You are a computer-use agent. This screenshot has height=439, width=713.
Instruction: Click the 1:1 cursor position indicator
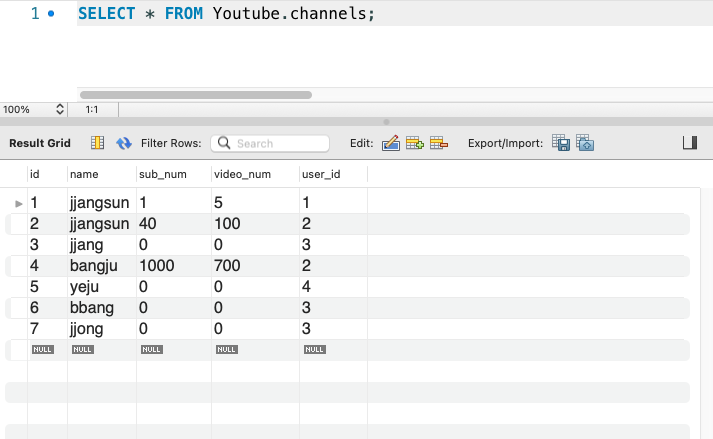point(92,110)
